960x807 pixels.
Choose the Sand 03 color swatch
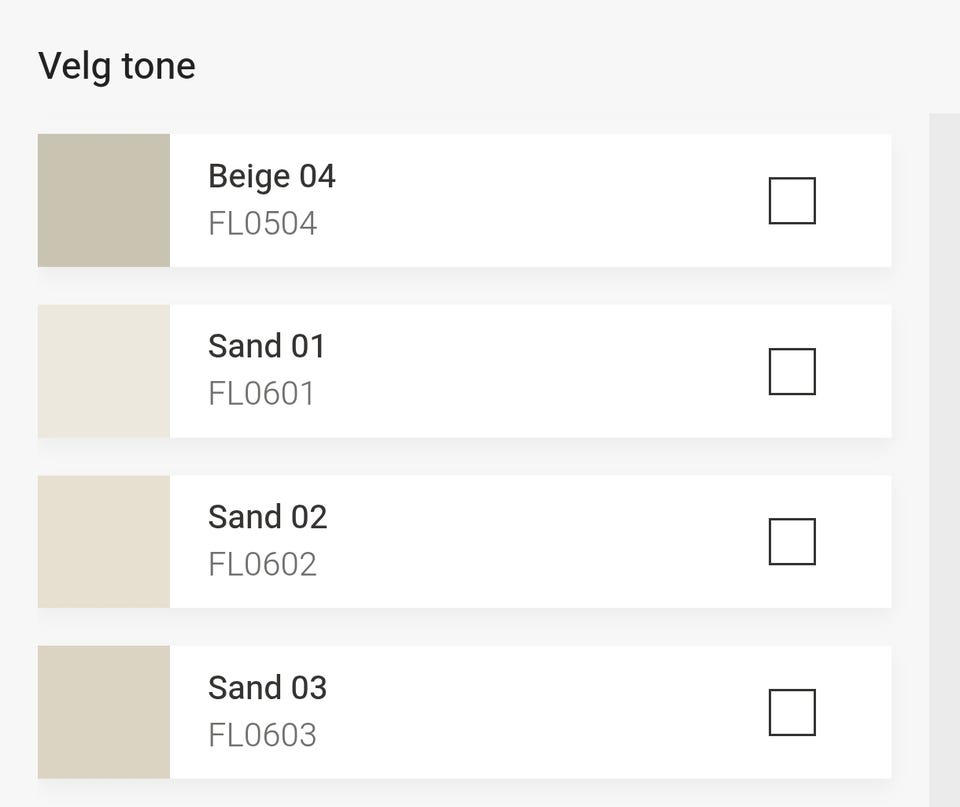coord(104,713)
